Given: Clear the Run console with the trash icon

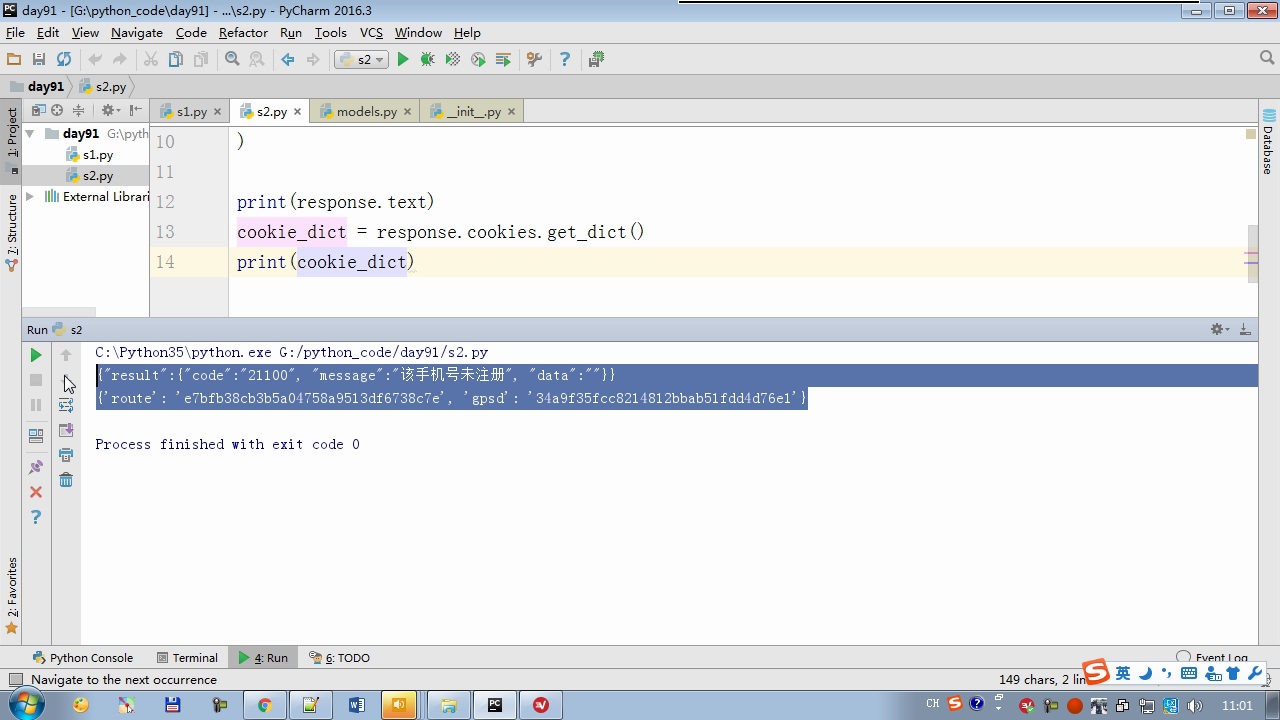Looking at the screenshot, I should coord(66,480).
